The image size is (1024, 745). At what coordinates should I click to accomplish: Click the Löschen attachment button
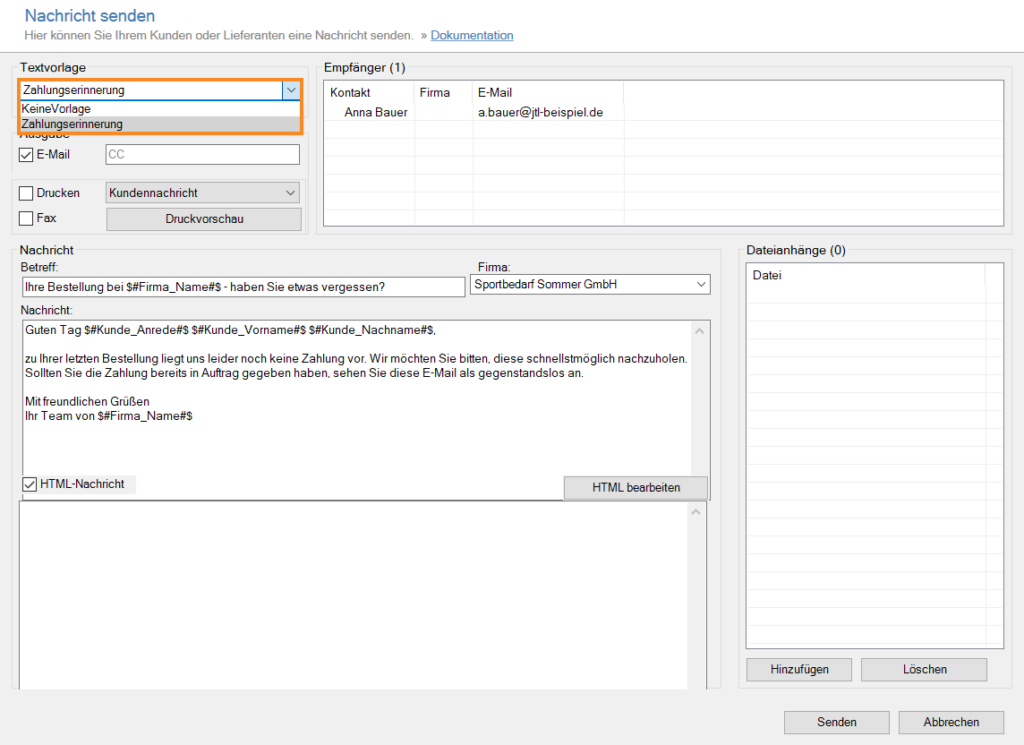coord(923,669)
